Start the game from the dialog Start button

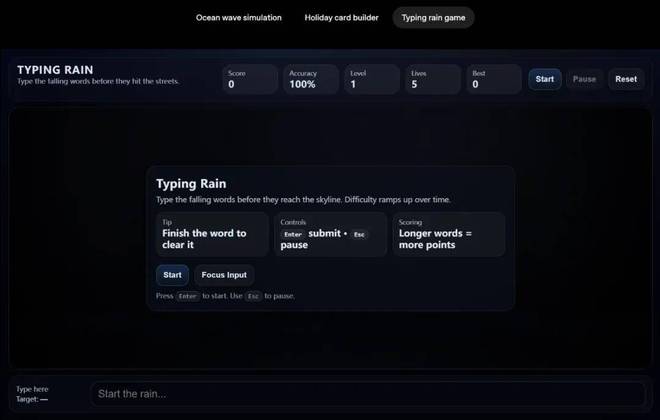tap(172, 275)
